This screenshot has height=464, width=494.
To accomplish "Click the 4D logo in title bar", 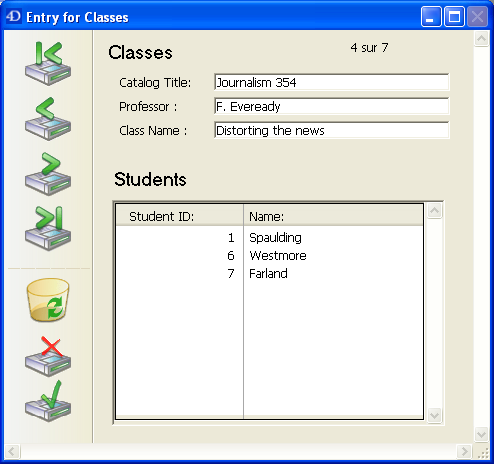I will (x=14, y=16).
